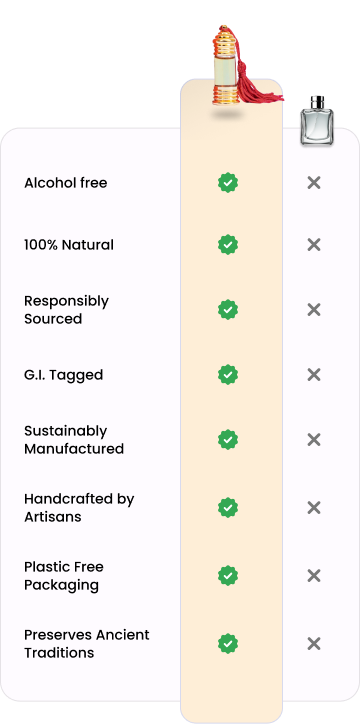This screenshot has width=360, height=724.
Task: Click the Handcrafted by Artisans text
Action: click(79, 507)
